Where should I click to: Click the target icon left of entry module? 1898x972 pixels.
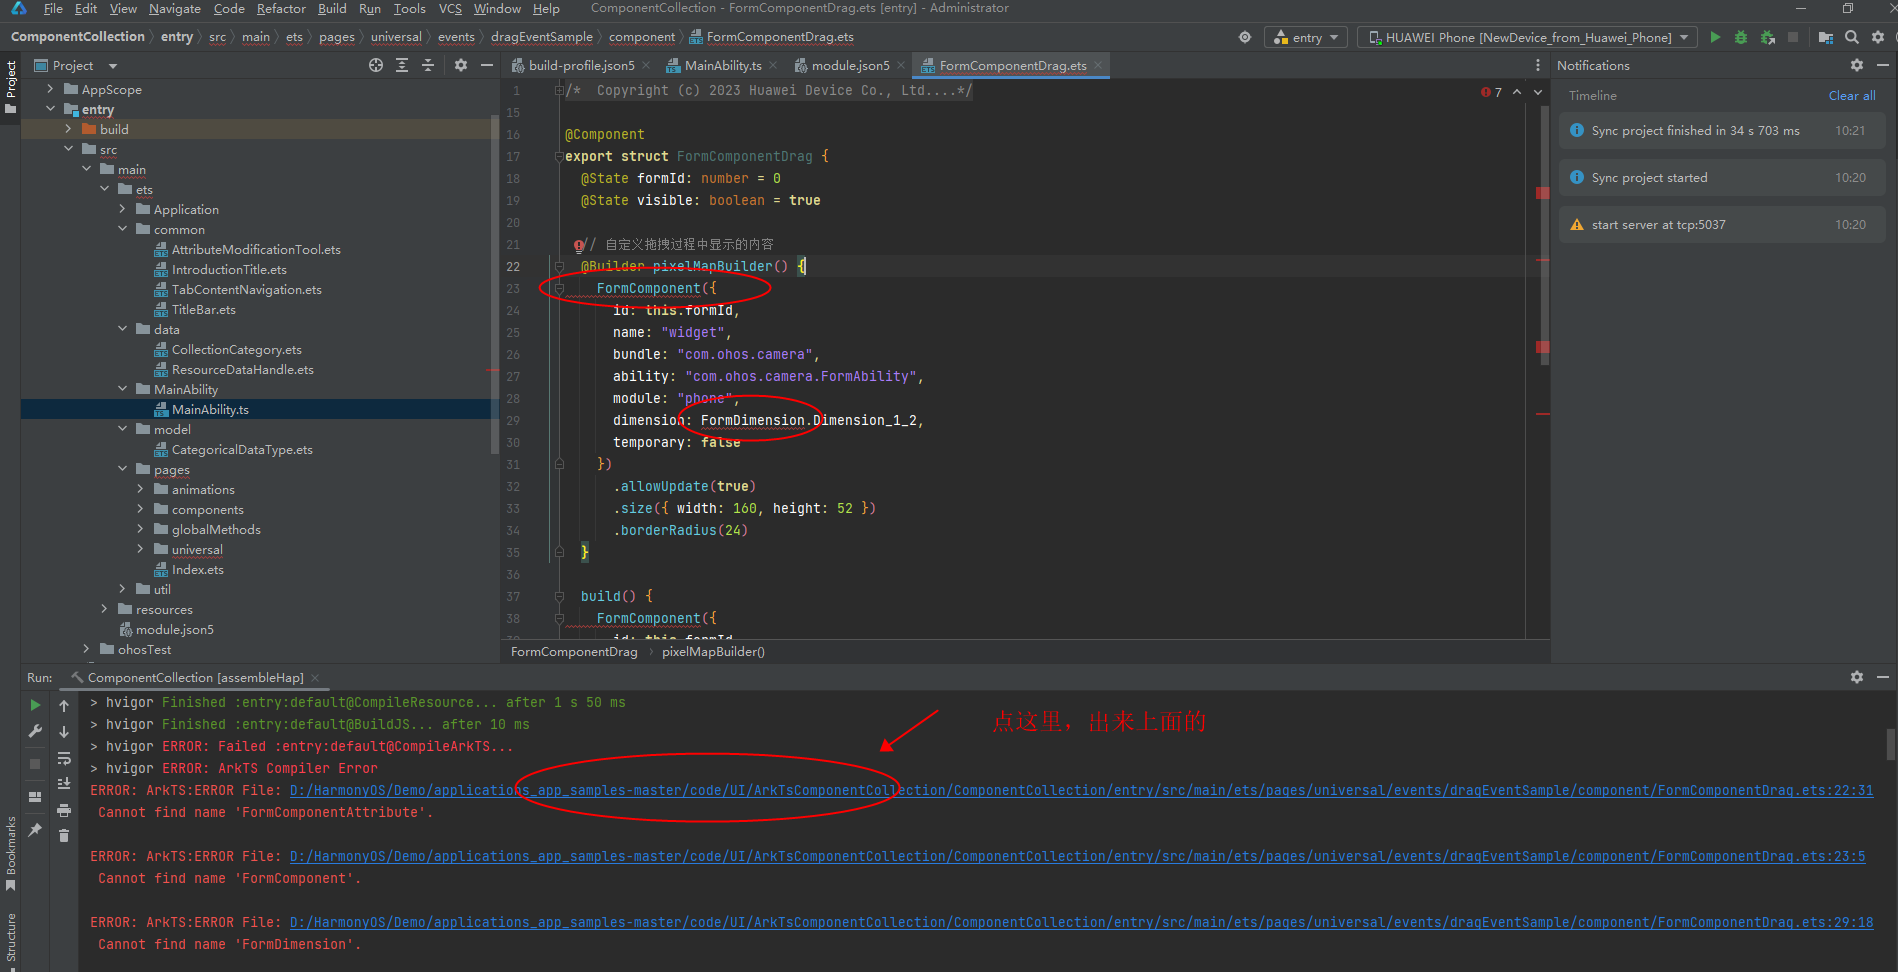click(1245, 37)
